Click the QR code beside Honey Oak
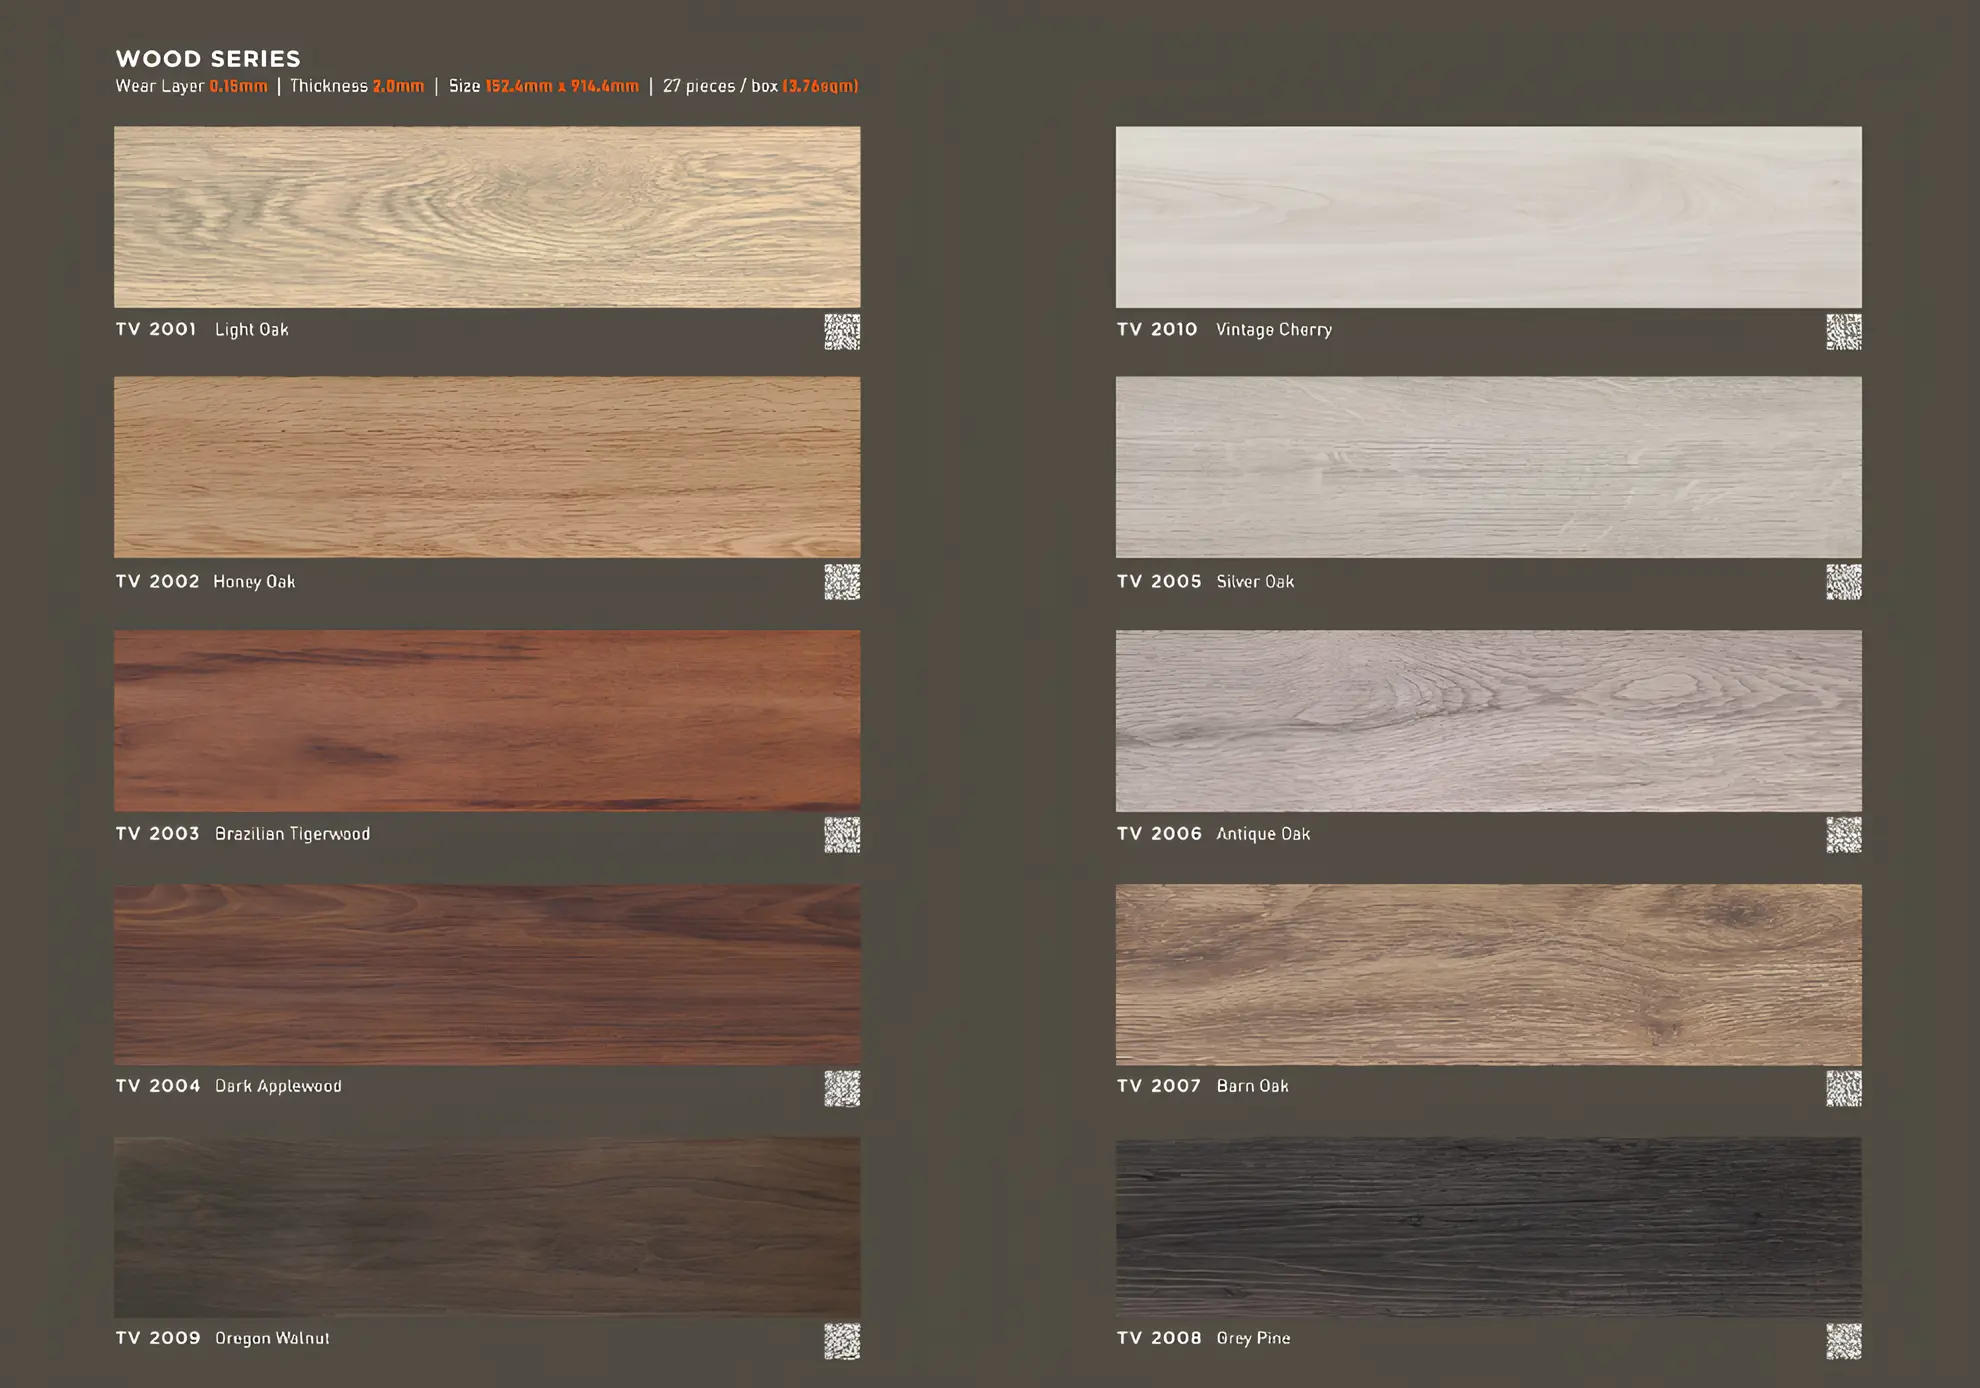 (x=842, y=582)
